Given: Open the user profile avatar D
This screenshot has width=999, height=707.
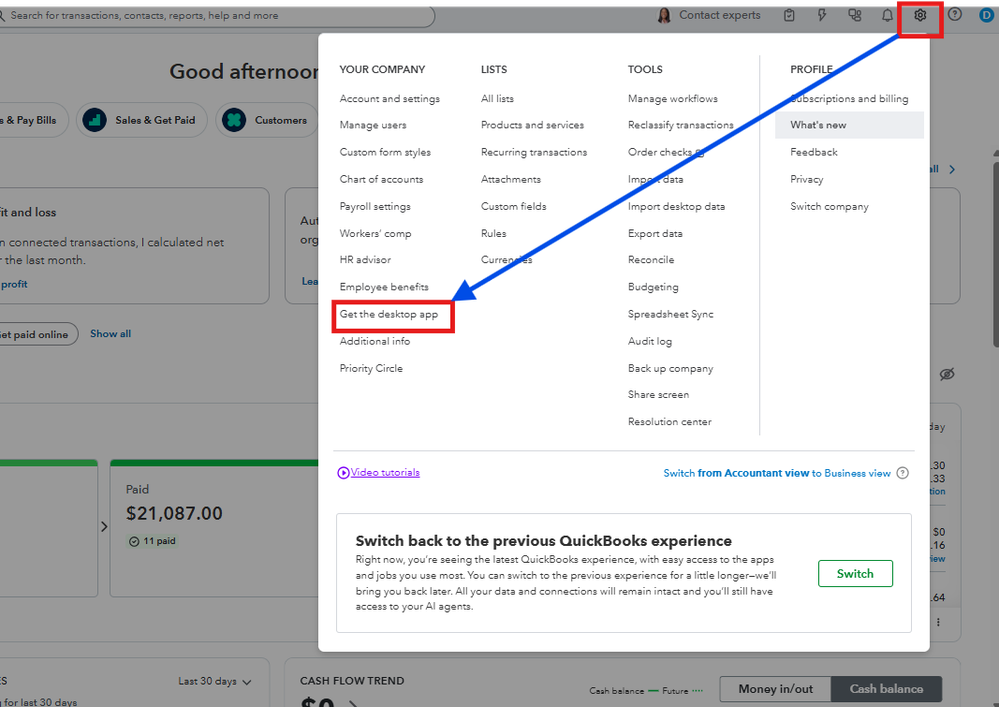Looking at the screenshot, I should 986,16.
